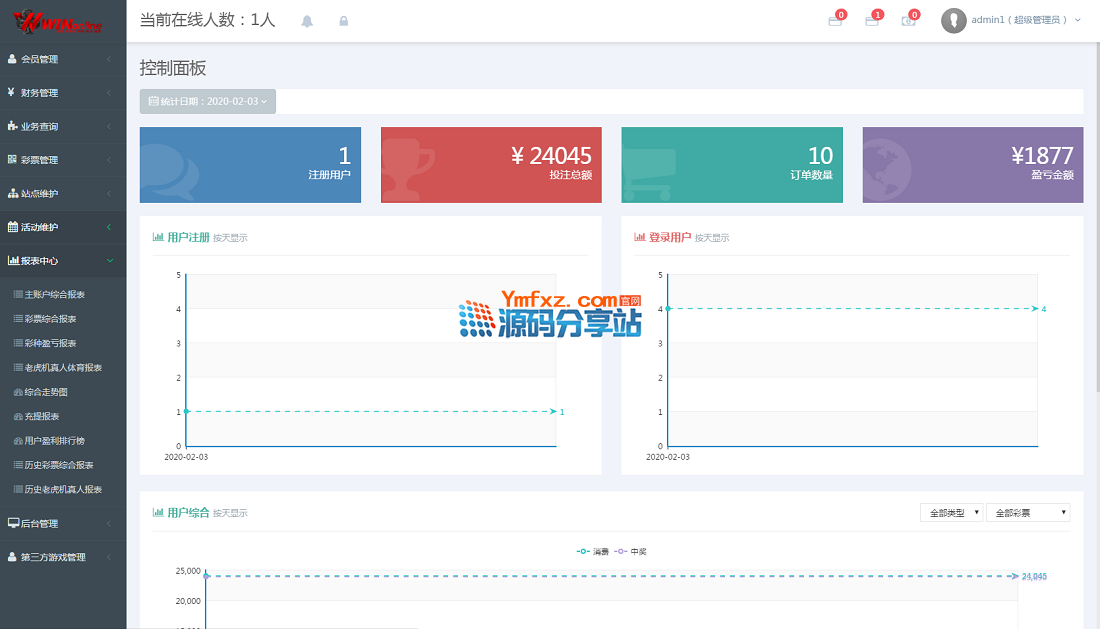Open header icon with red 1 badge
Screen dimensions: 1100x629
point(872,21)
